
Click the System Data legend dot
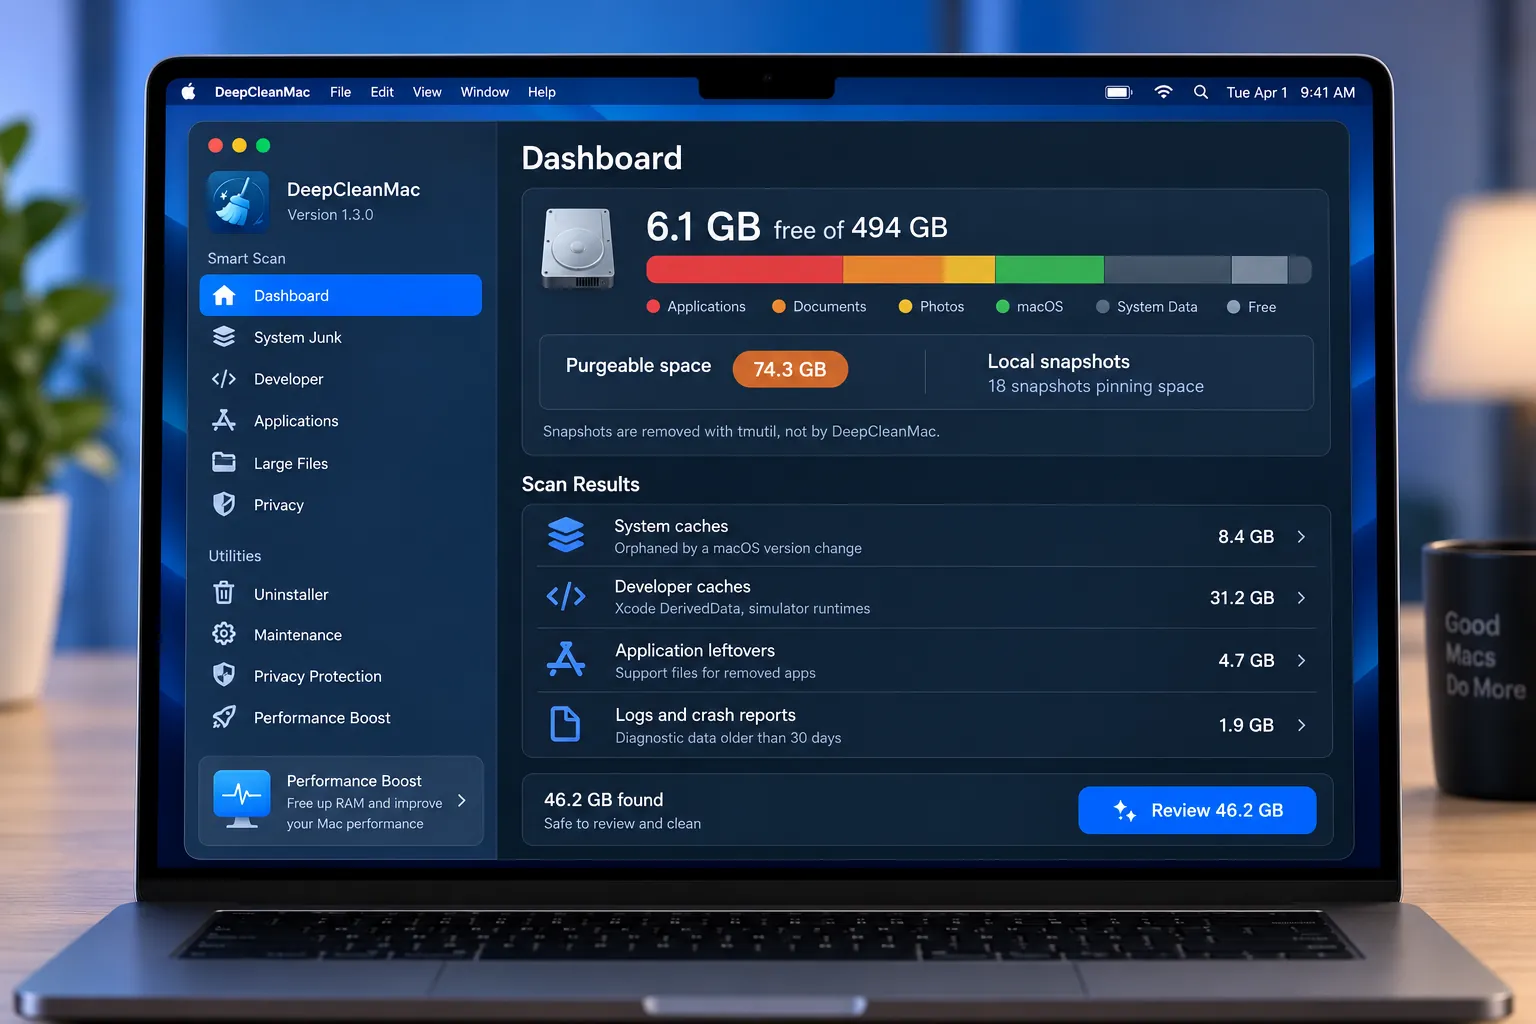pyautogui.click(x=1103, y=307)
